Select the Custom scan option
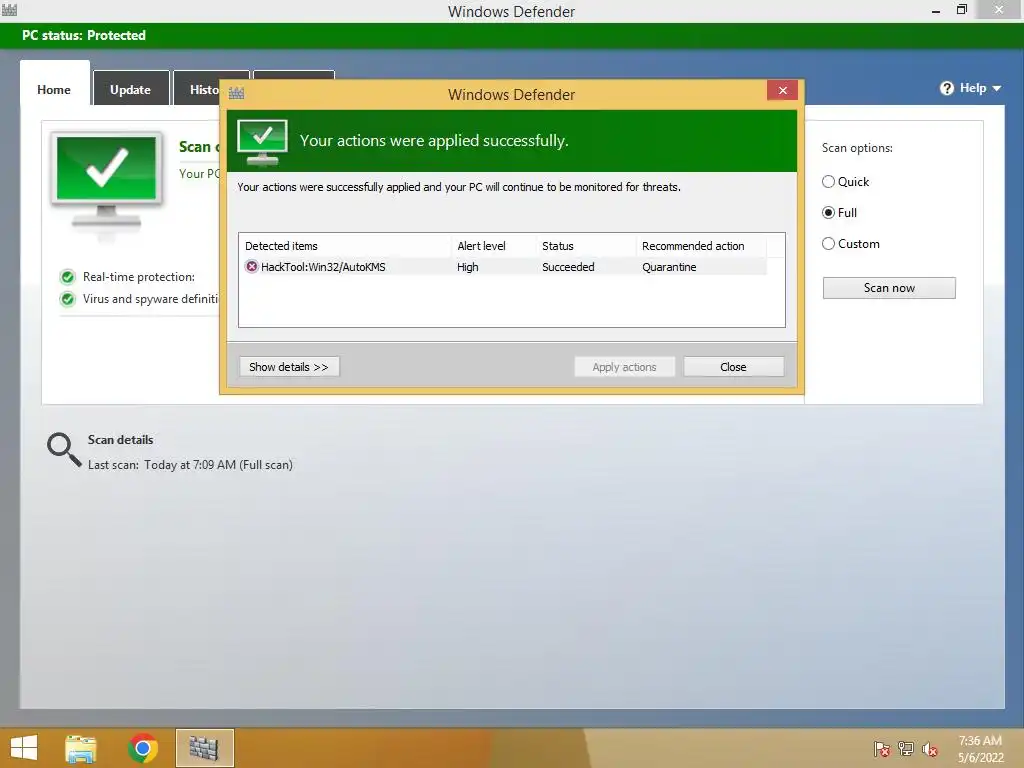This screenshot has width=1024, height=768. (829, 244)
